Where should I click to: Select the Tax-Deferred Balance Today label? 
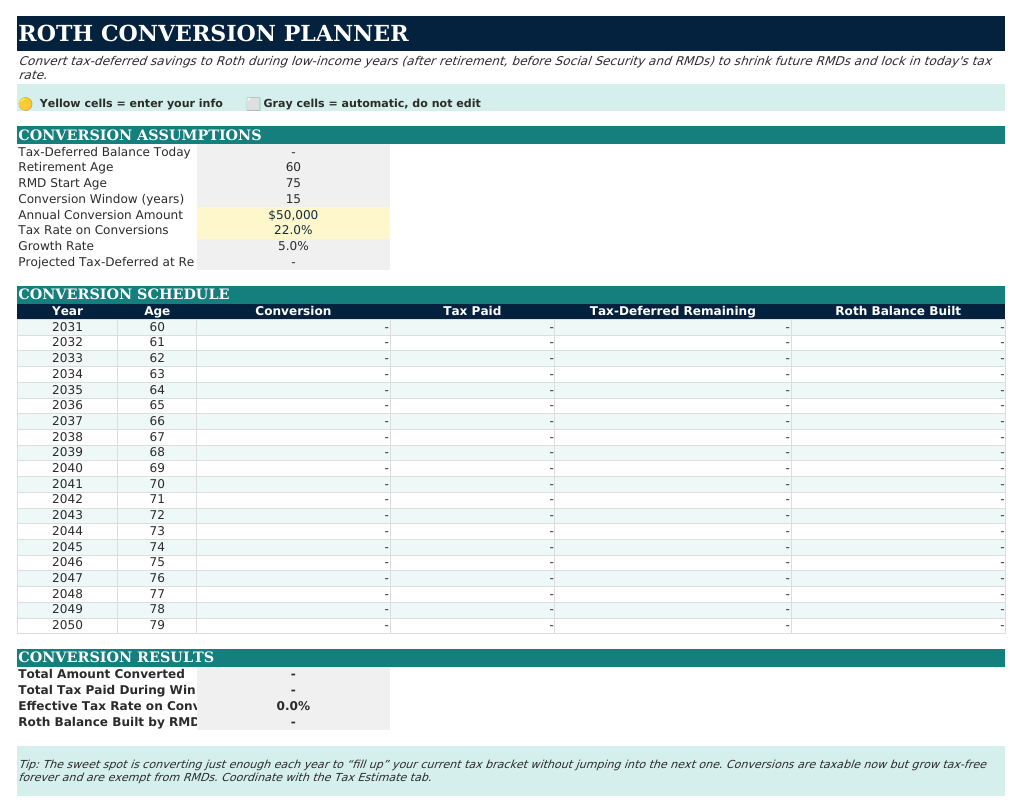[104, 152]
